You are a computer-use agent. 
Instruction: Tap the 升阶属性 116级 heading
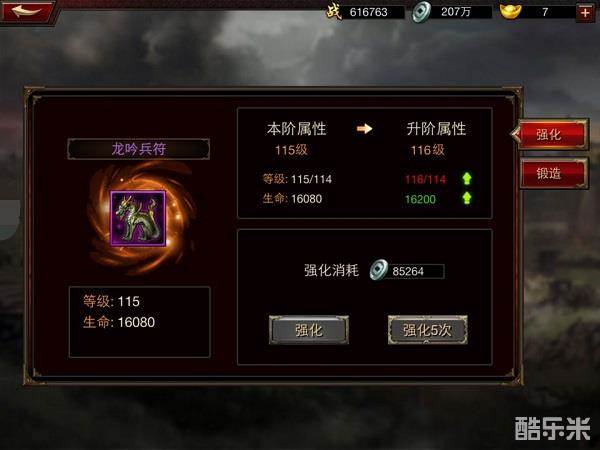click(435, 139)
